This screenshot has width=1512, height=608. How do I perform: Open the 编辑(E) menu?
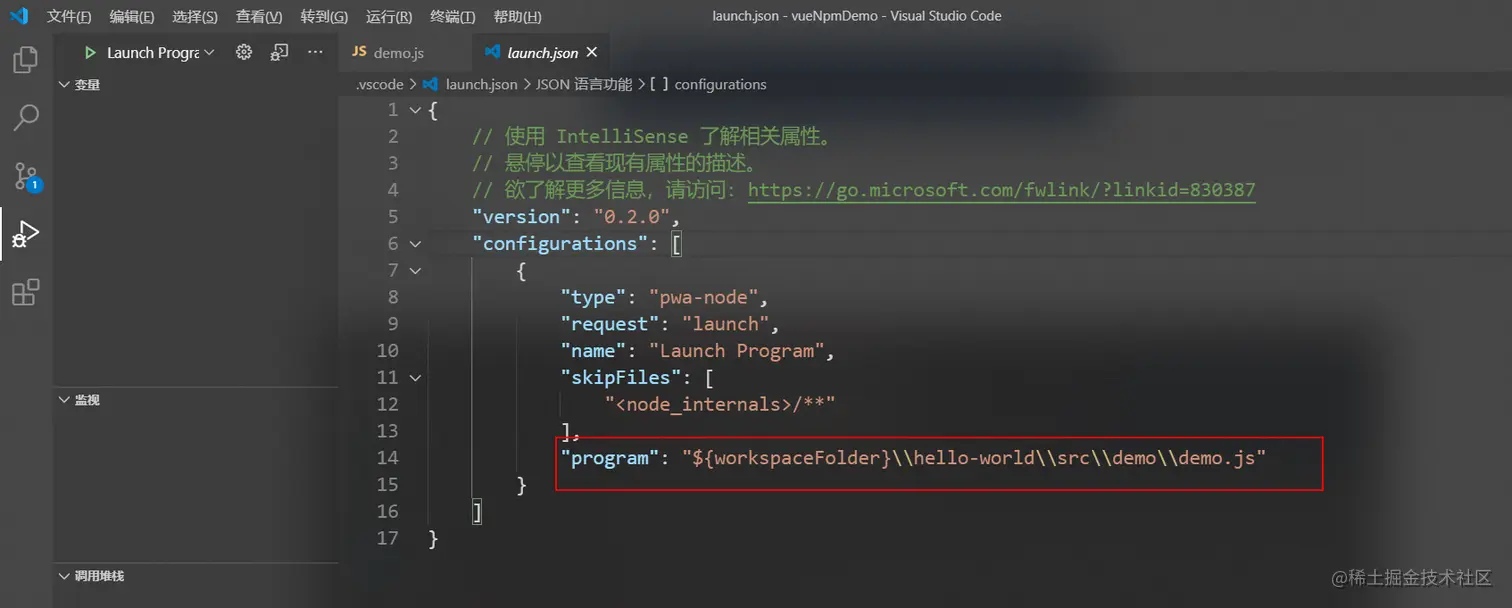[x=132, y=17]
